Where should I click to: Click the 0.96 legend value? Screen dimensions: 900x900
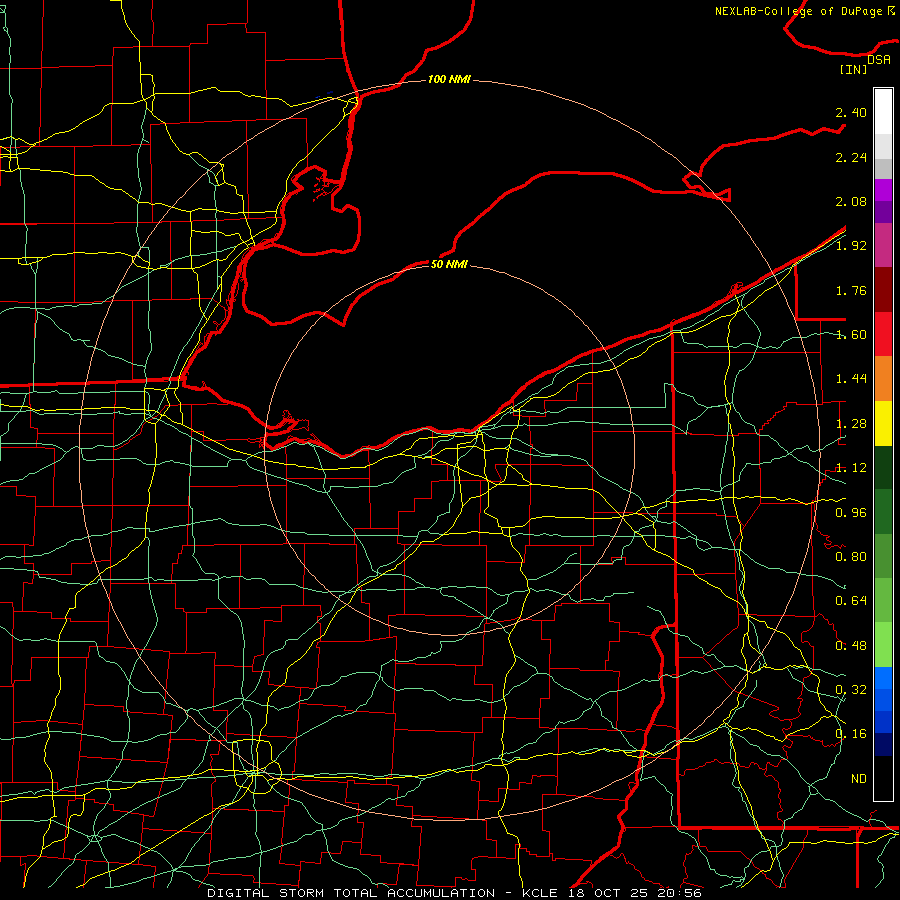coord(851,513)
